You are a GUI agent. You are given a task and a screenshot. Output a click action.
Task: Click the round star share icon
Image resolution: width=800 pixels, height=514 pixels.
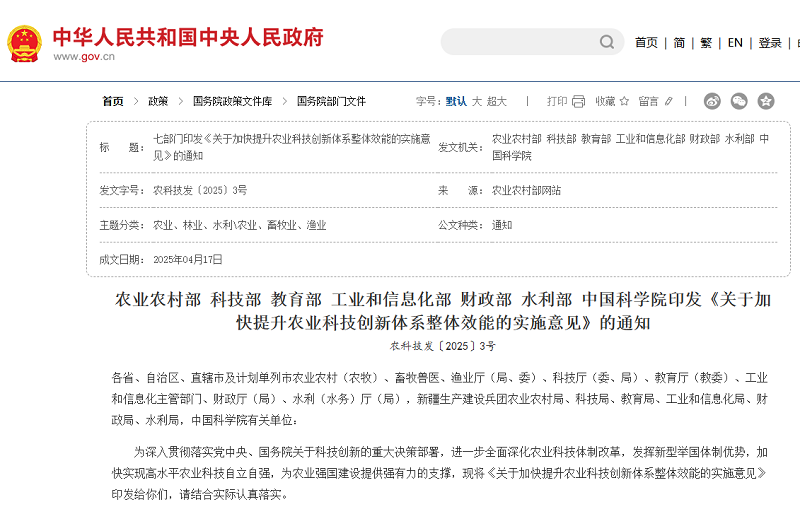pos(766,101)
